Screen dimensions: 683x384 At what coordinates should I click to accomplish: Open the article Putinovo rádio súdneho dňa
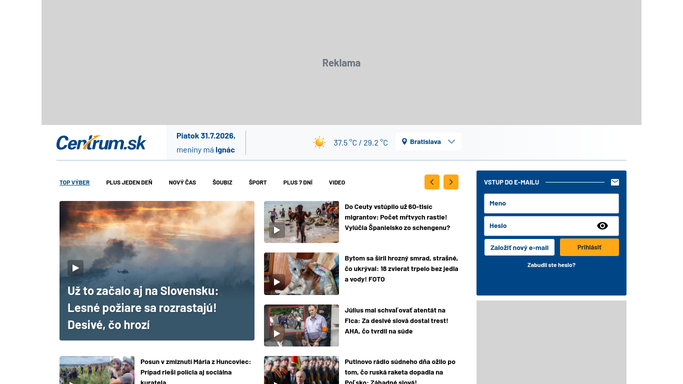400,372
